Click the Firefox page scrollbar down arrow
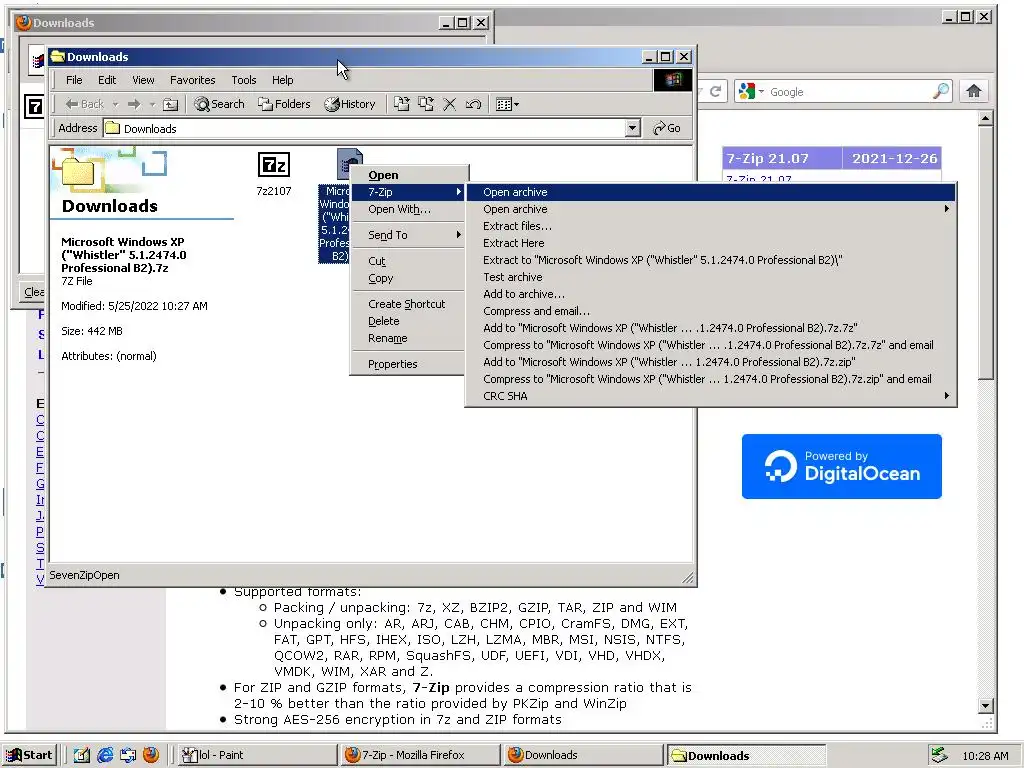This screenshot has width=1024, height=768. click(x=986, y=705)
